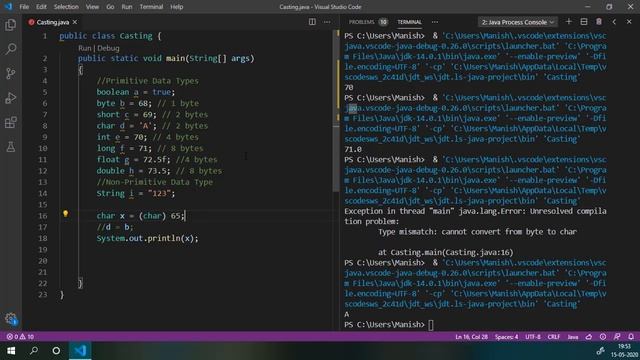The width and height of the screenshot is (640, 360).
Task: Open the Test flask view
Action: [11, 147]
